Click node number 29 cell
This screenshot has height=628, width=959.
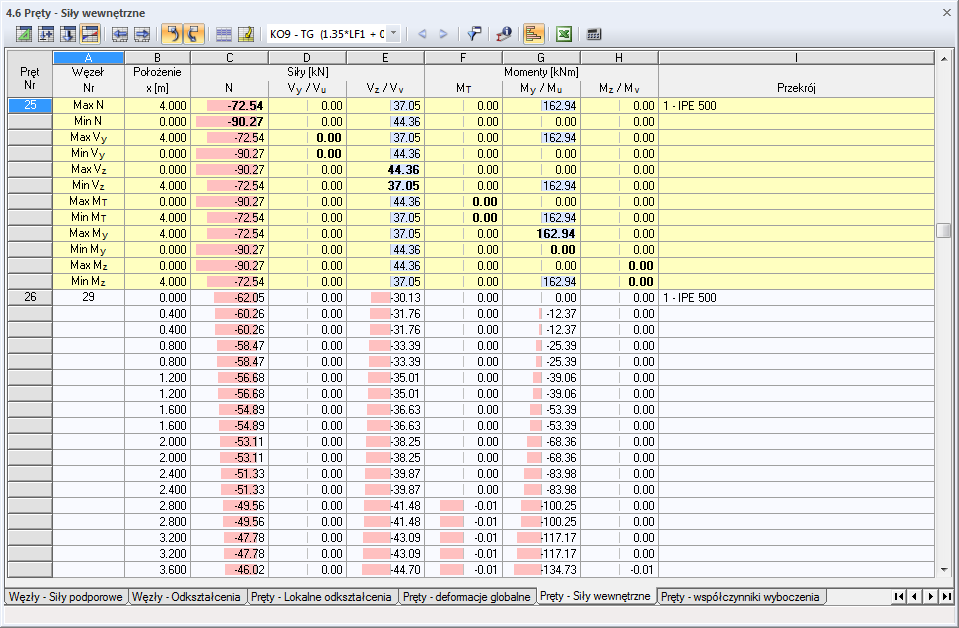[x=89, y=297]
